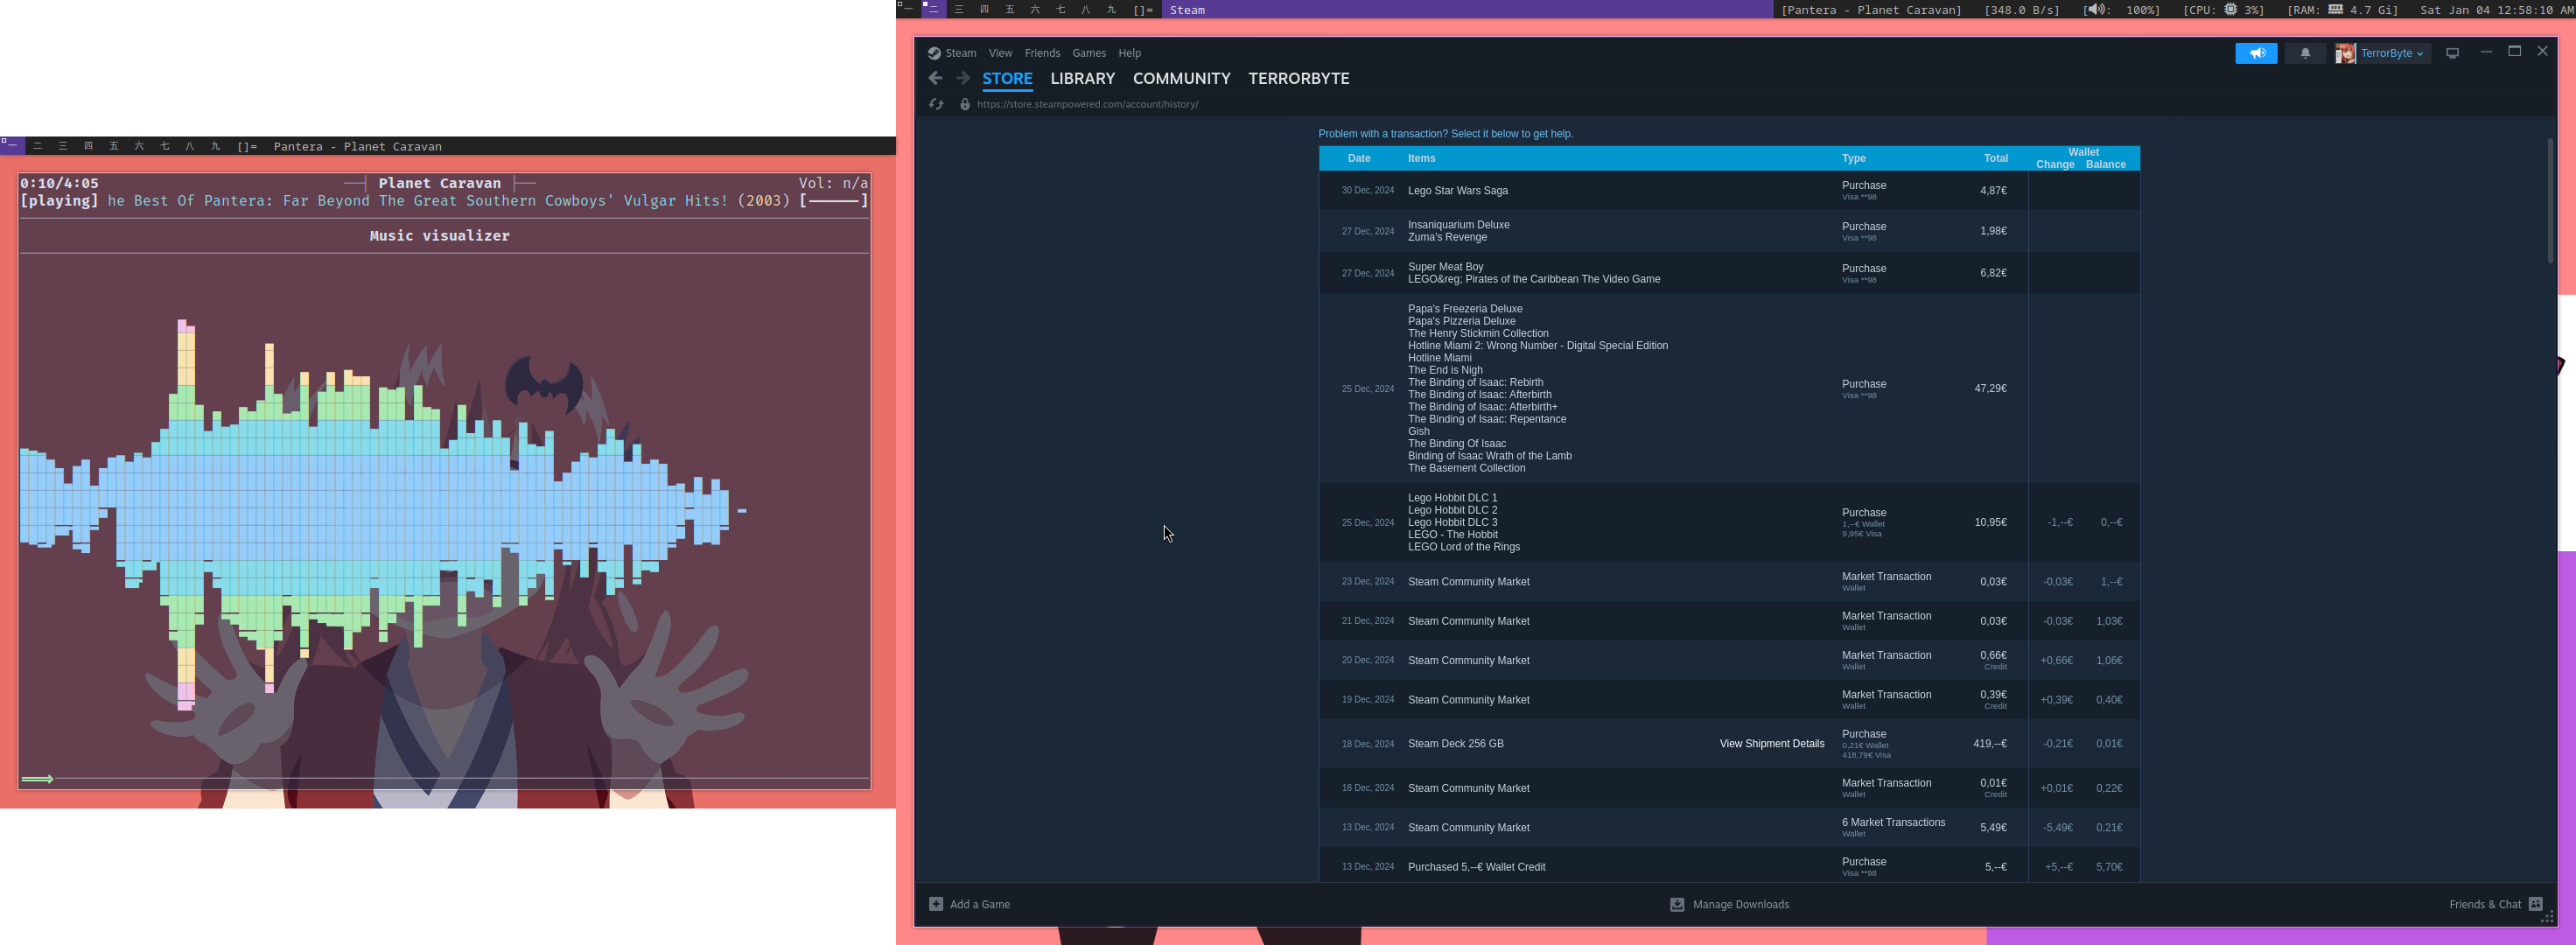Go forward with Steam's forward arrow
Viewport: 2576px width, 945px height.
pyautogui.click(x=962, y=78)
